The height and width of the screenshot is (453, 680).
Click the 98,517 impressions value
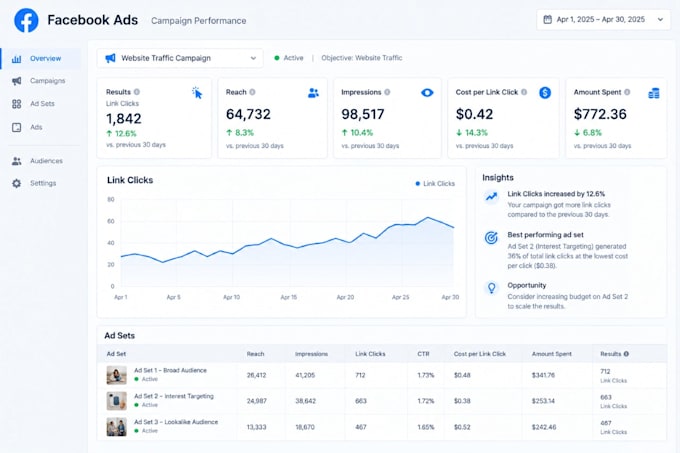363,114
